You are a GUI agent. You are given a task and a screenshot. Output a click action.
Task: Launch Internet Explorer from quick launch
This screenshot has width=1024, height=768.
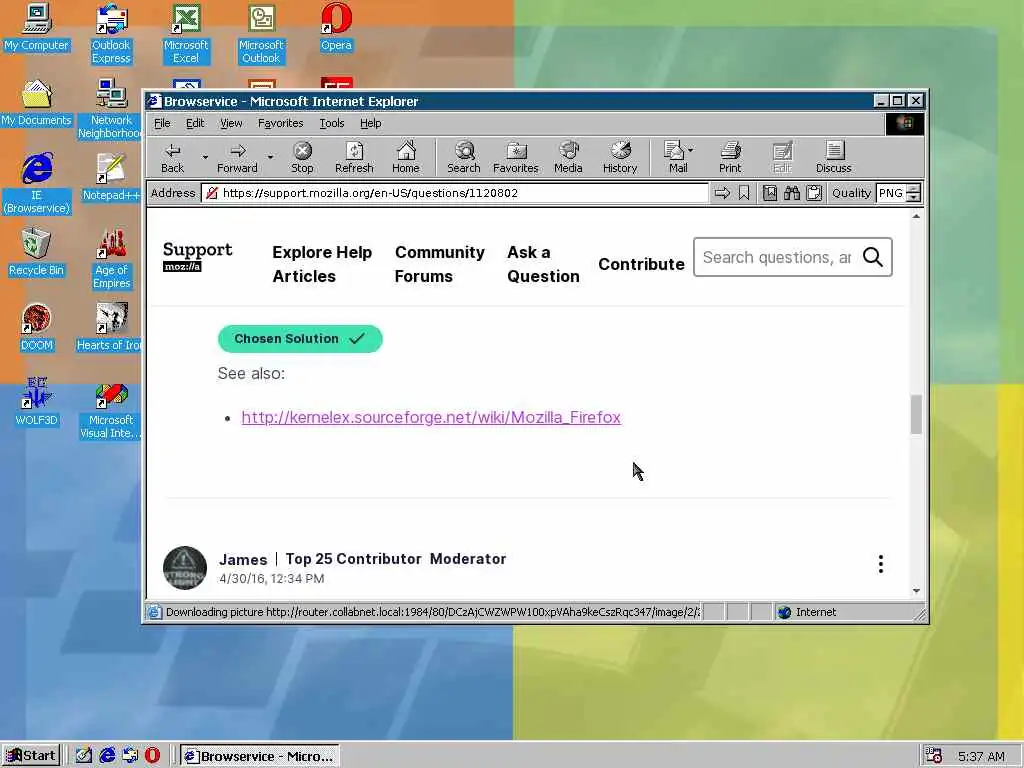tap(107, 756)
